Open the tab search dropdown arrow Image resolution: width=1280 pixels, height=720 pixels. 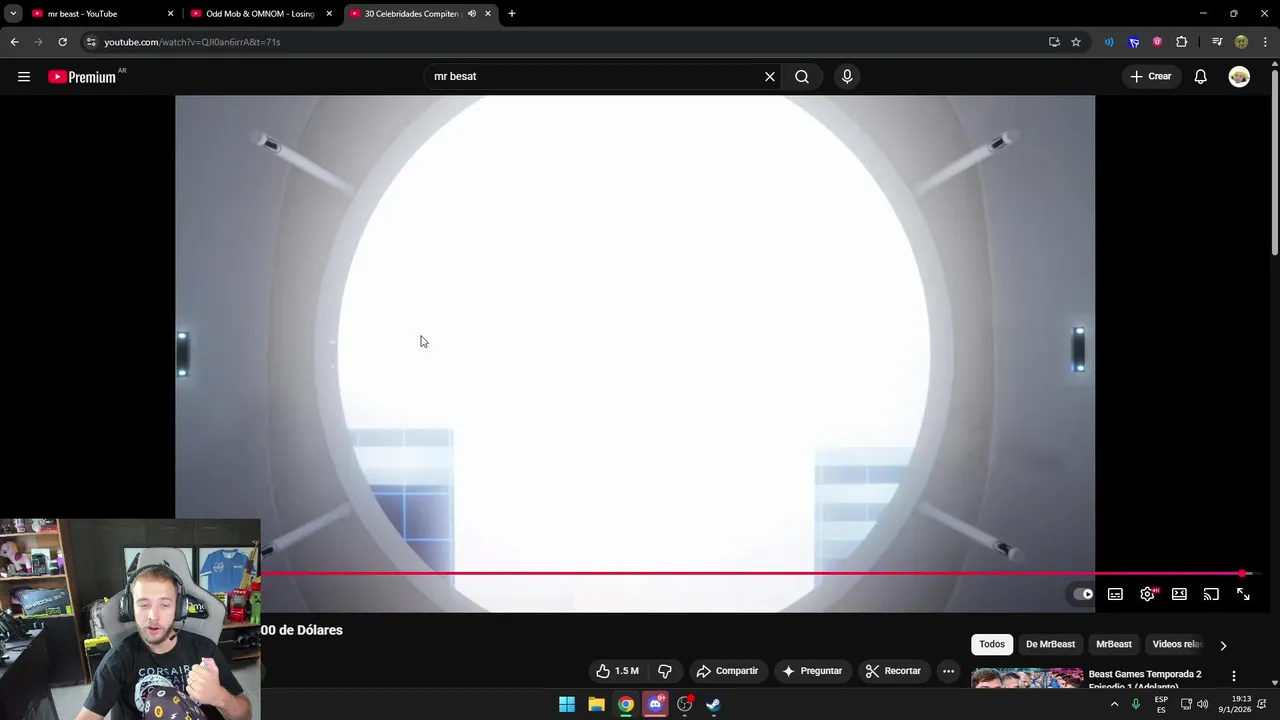(x=13, y=14)
